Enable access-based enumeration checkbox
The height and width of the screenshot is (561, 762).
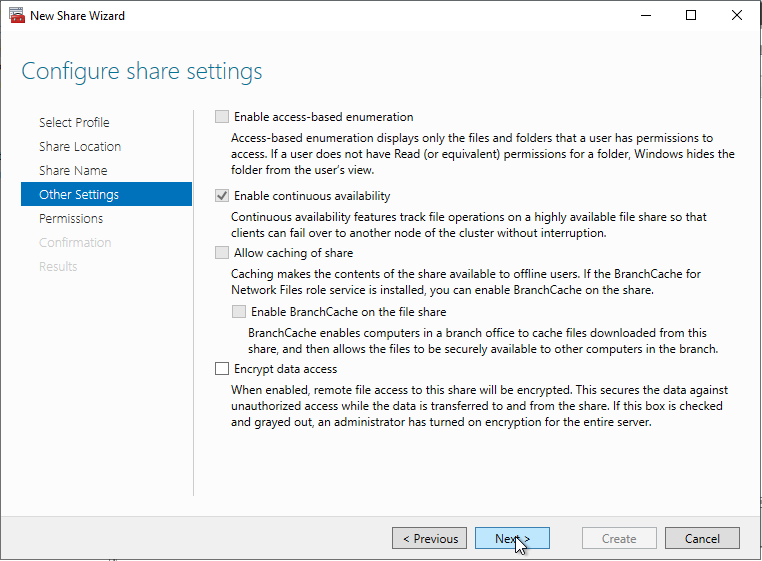click(x=222, y=117)
